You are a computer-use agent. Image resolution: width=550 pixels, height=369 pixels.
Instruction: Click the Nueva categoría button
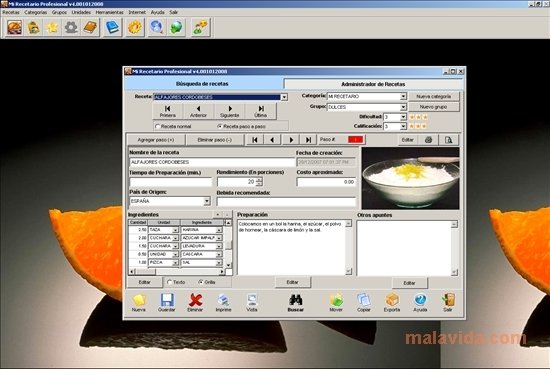click(434, 96)
